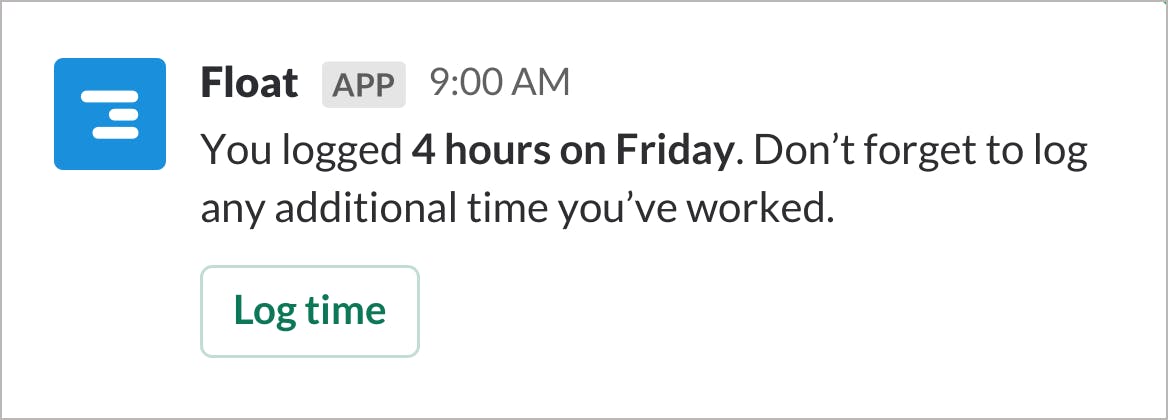Select the word additional in the message
The height and width of the screenshot is (420, 1168).
click(x=364, y=211)
